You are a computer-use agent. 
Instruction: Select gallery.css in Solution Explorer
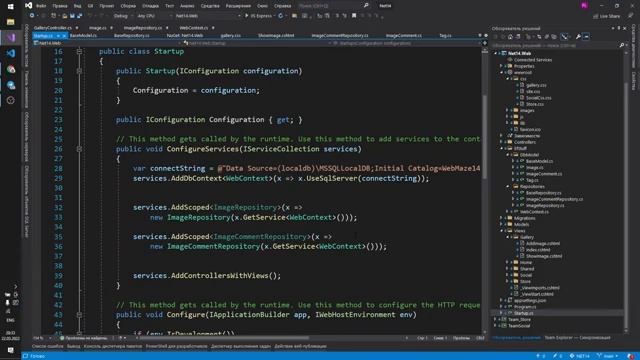pos(536,85)
